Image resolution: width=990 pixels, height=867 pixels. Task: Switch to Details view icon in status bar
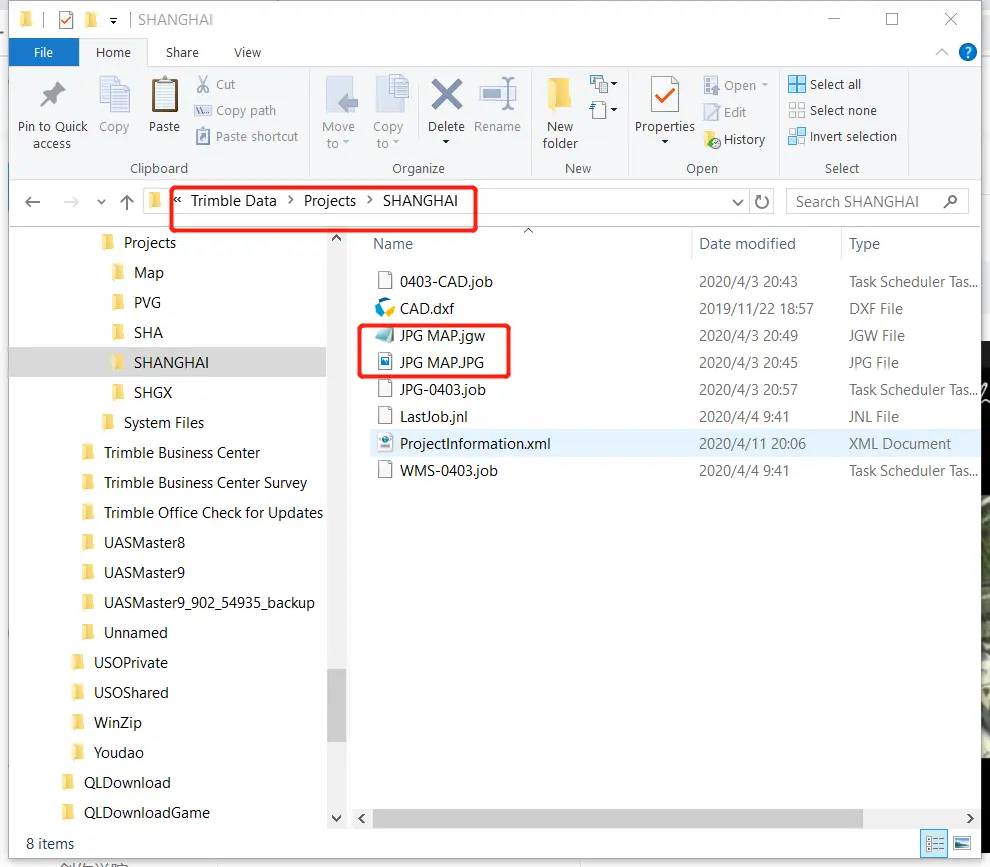coord(934,844)
